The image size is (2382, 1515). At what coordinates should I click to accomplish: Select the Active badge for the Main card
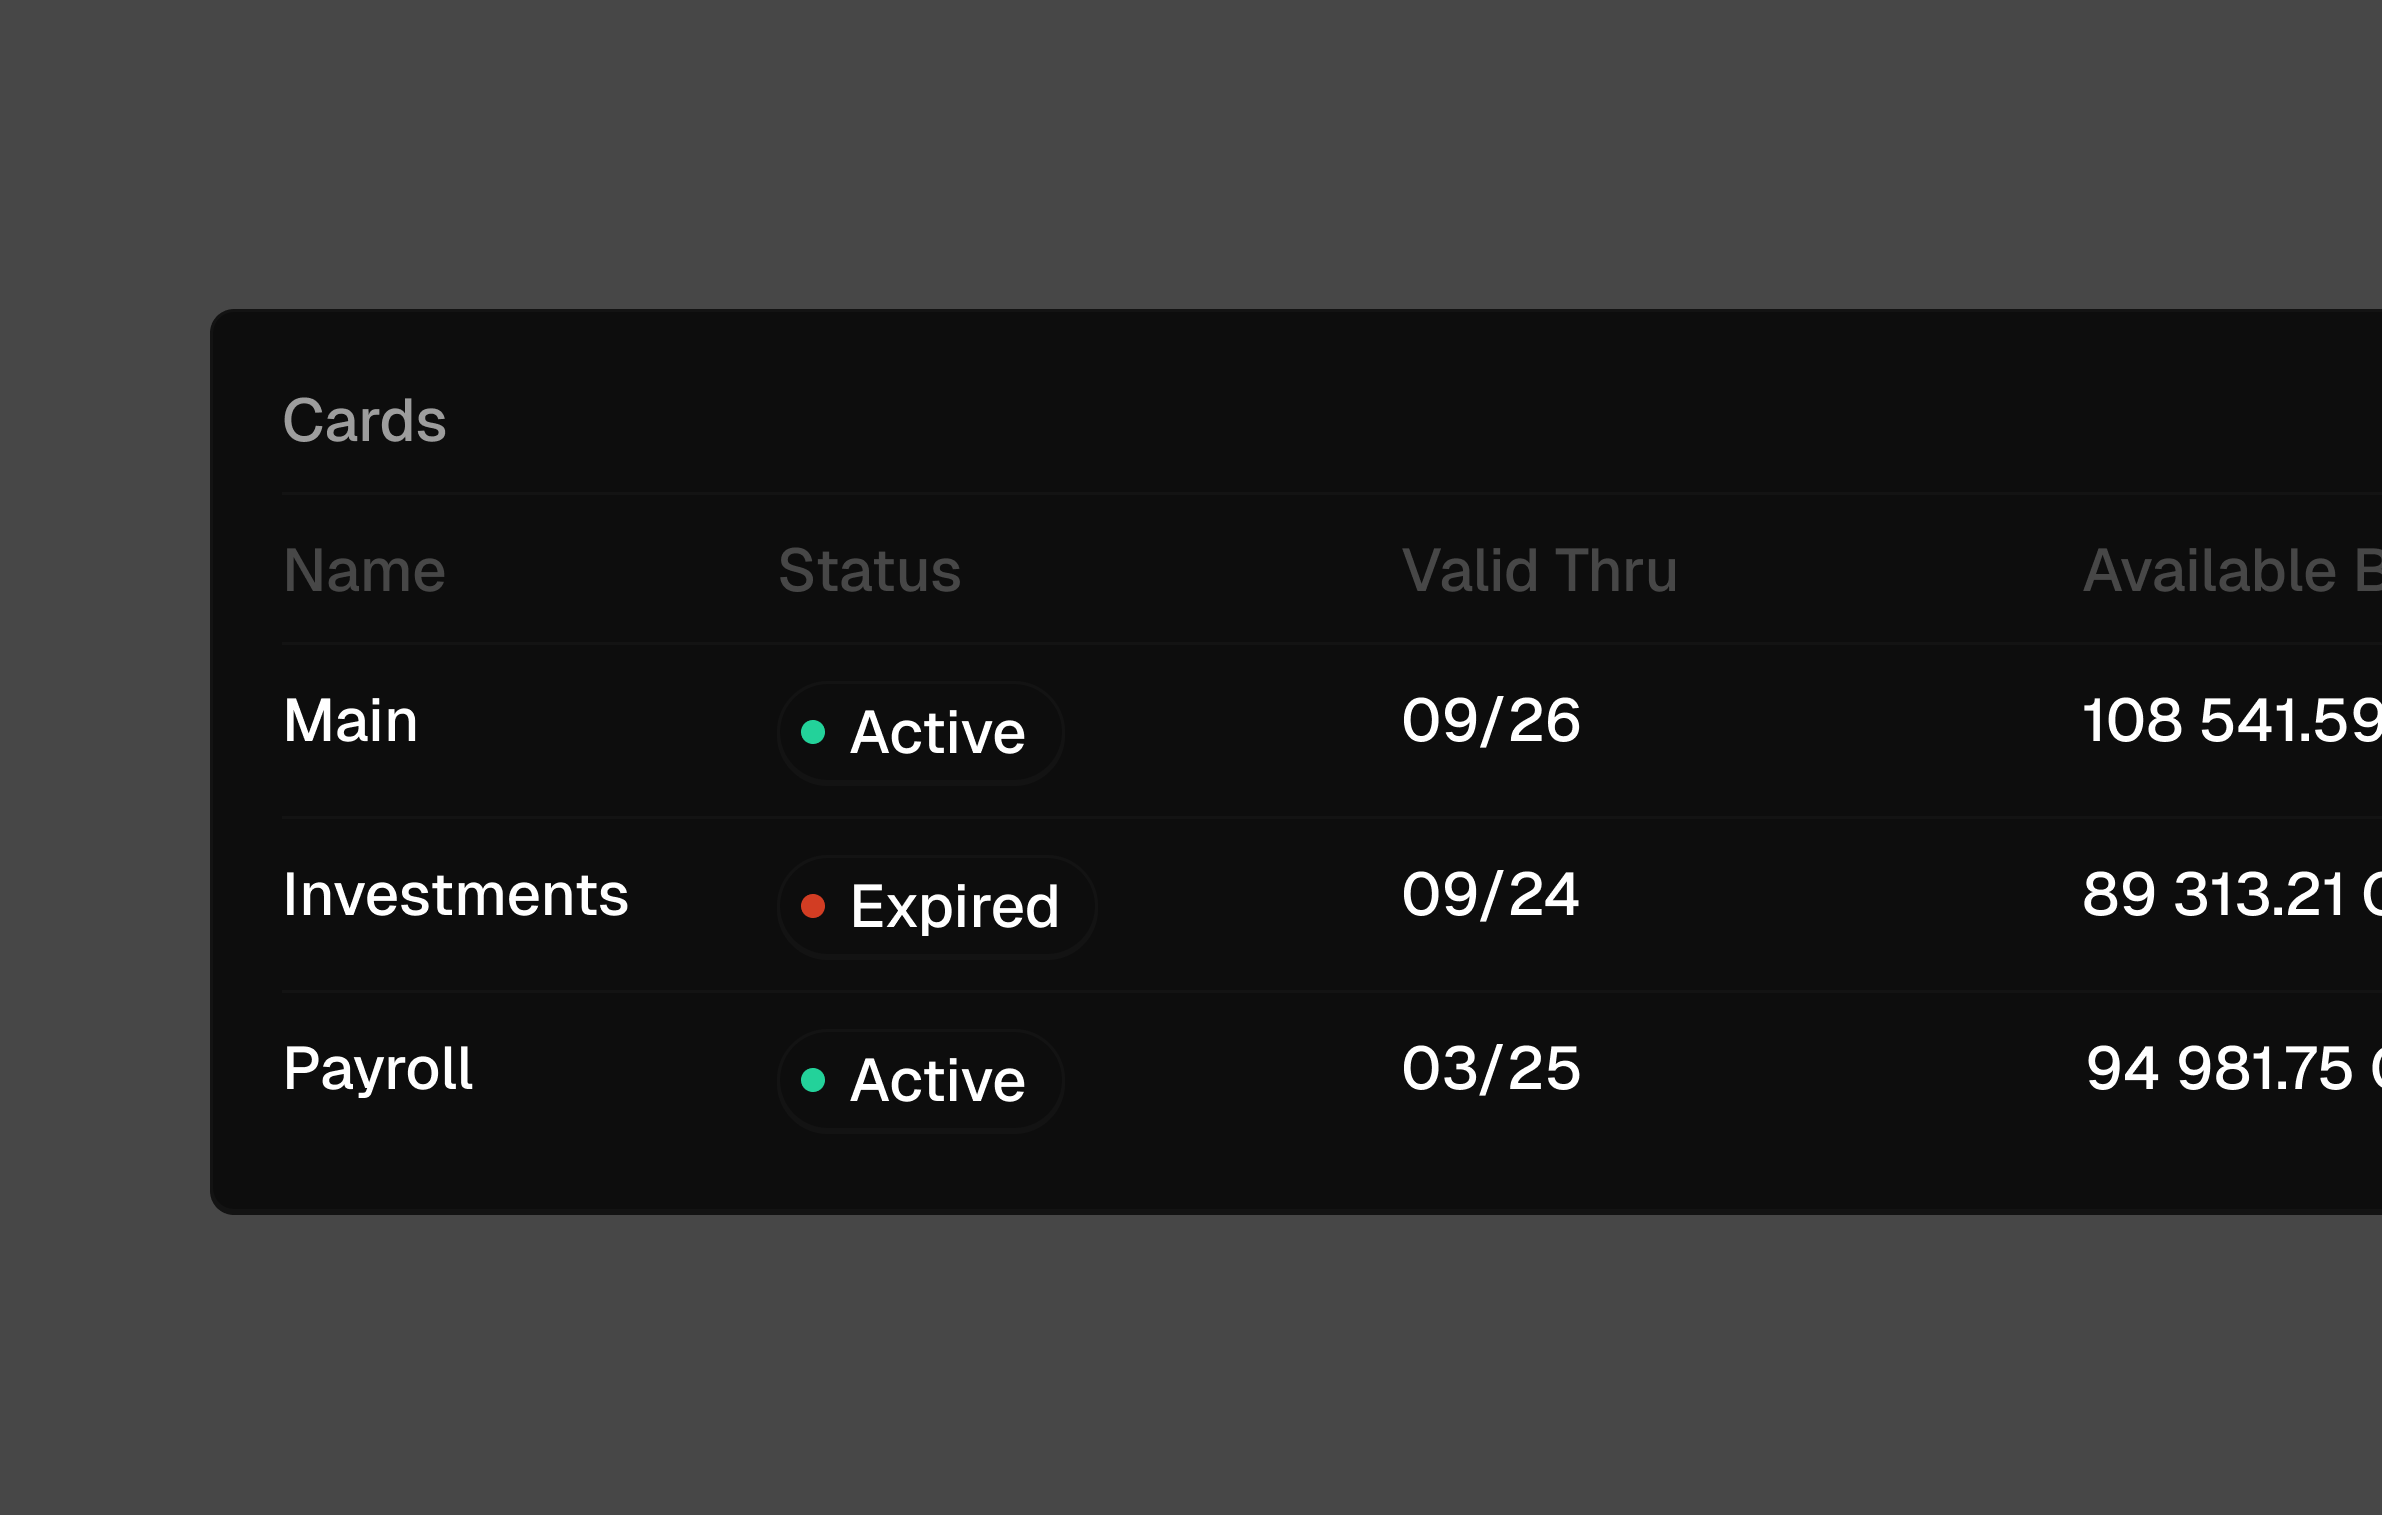921,733
